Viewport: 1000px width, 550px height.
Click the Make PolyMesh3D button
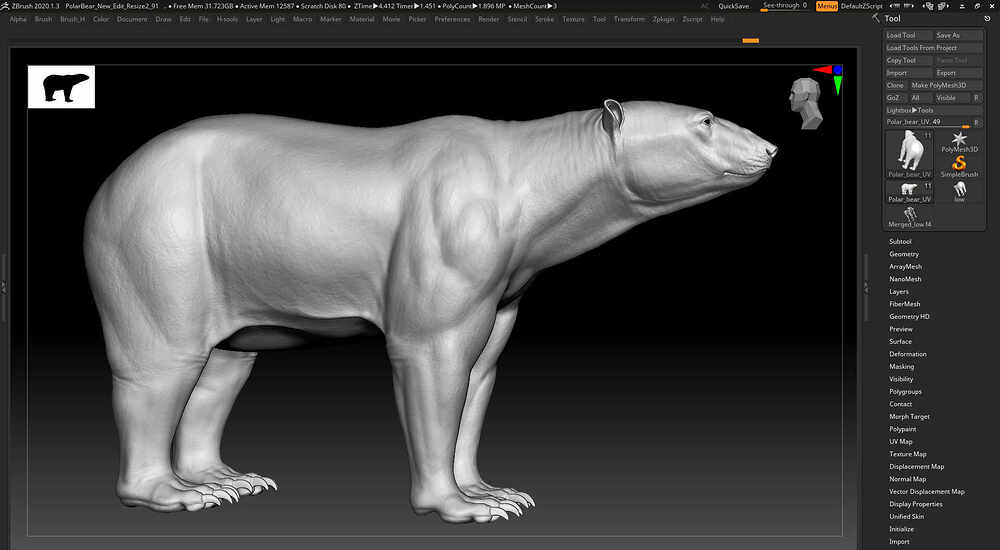point(946,85)
